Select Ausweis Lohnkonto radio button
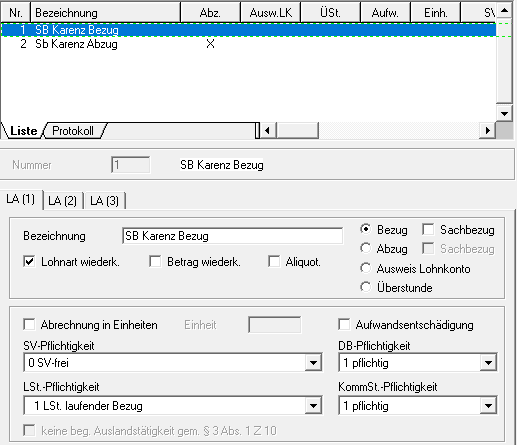 pyautogui.click(x=366, y=268)
